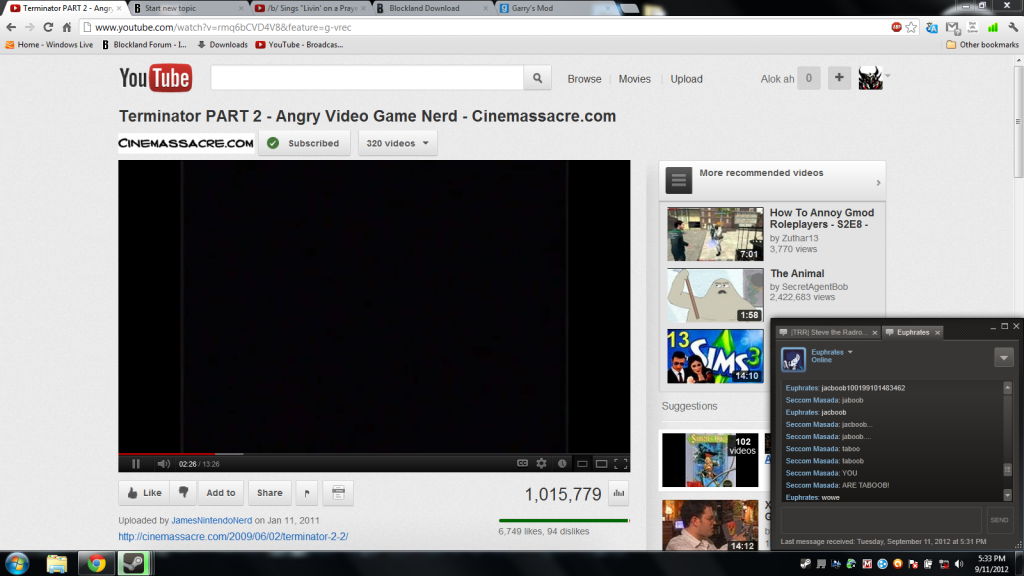Send the Steam chat message
Screen dimensions: 1024x576
[999, 520]
